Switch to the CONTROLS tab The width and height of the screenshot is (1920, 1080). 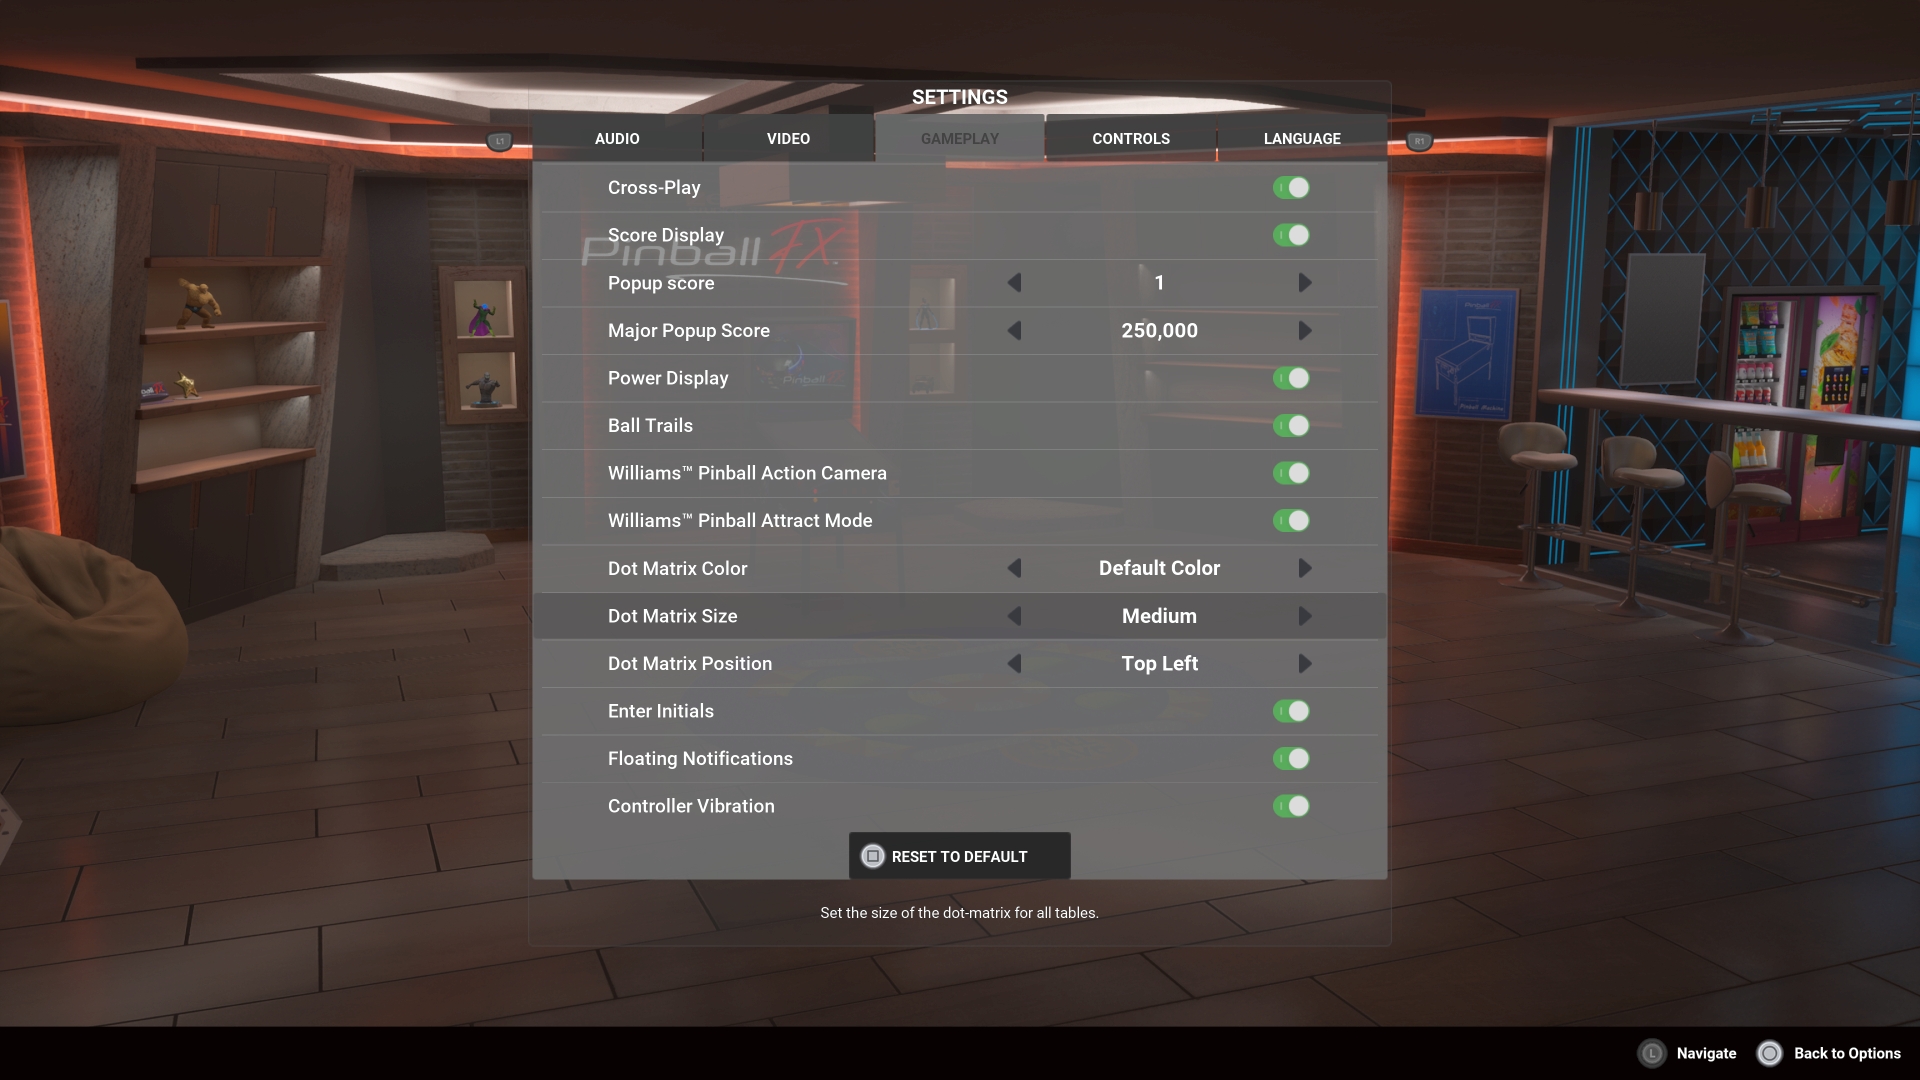coord(1130,138)
